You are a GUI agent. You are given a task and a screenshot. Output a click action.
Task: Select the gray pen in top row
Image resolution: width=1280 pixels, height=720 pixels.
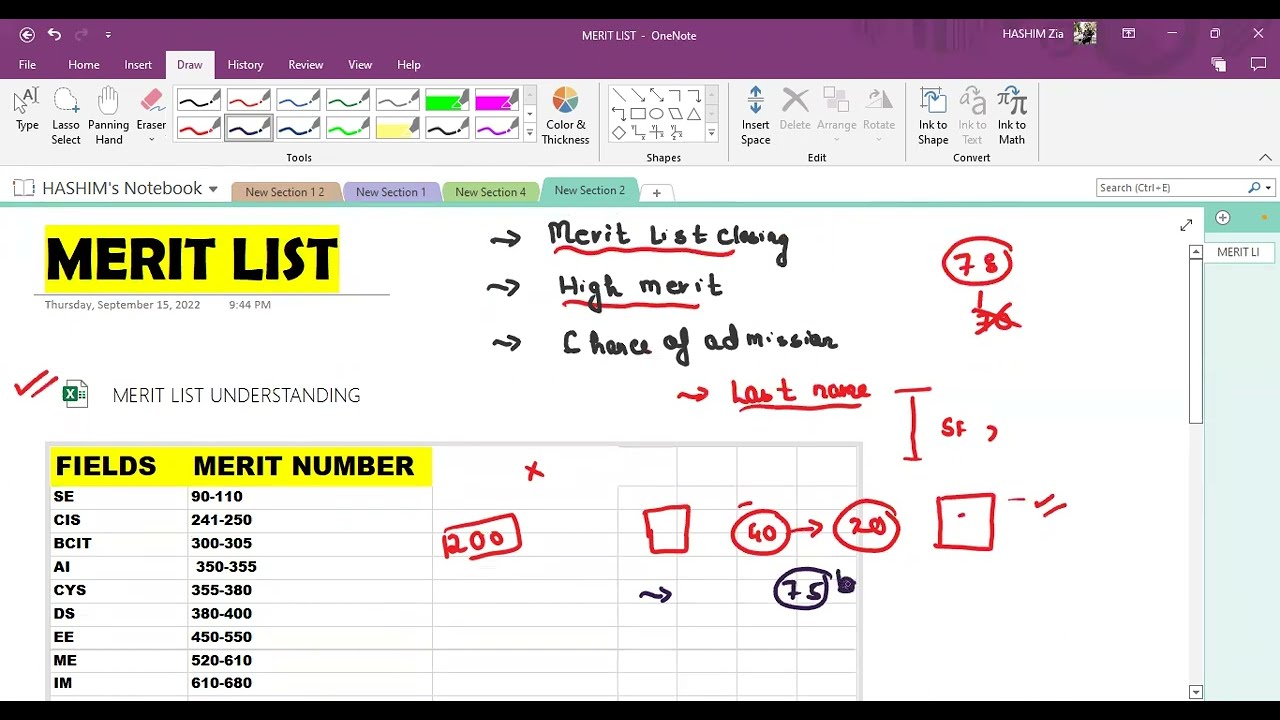point(397,100)
